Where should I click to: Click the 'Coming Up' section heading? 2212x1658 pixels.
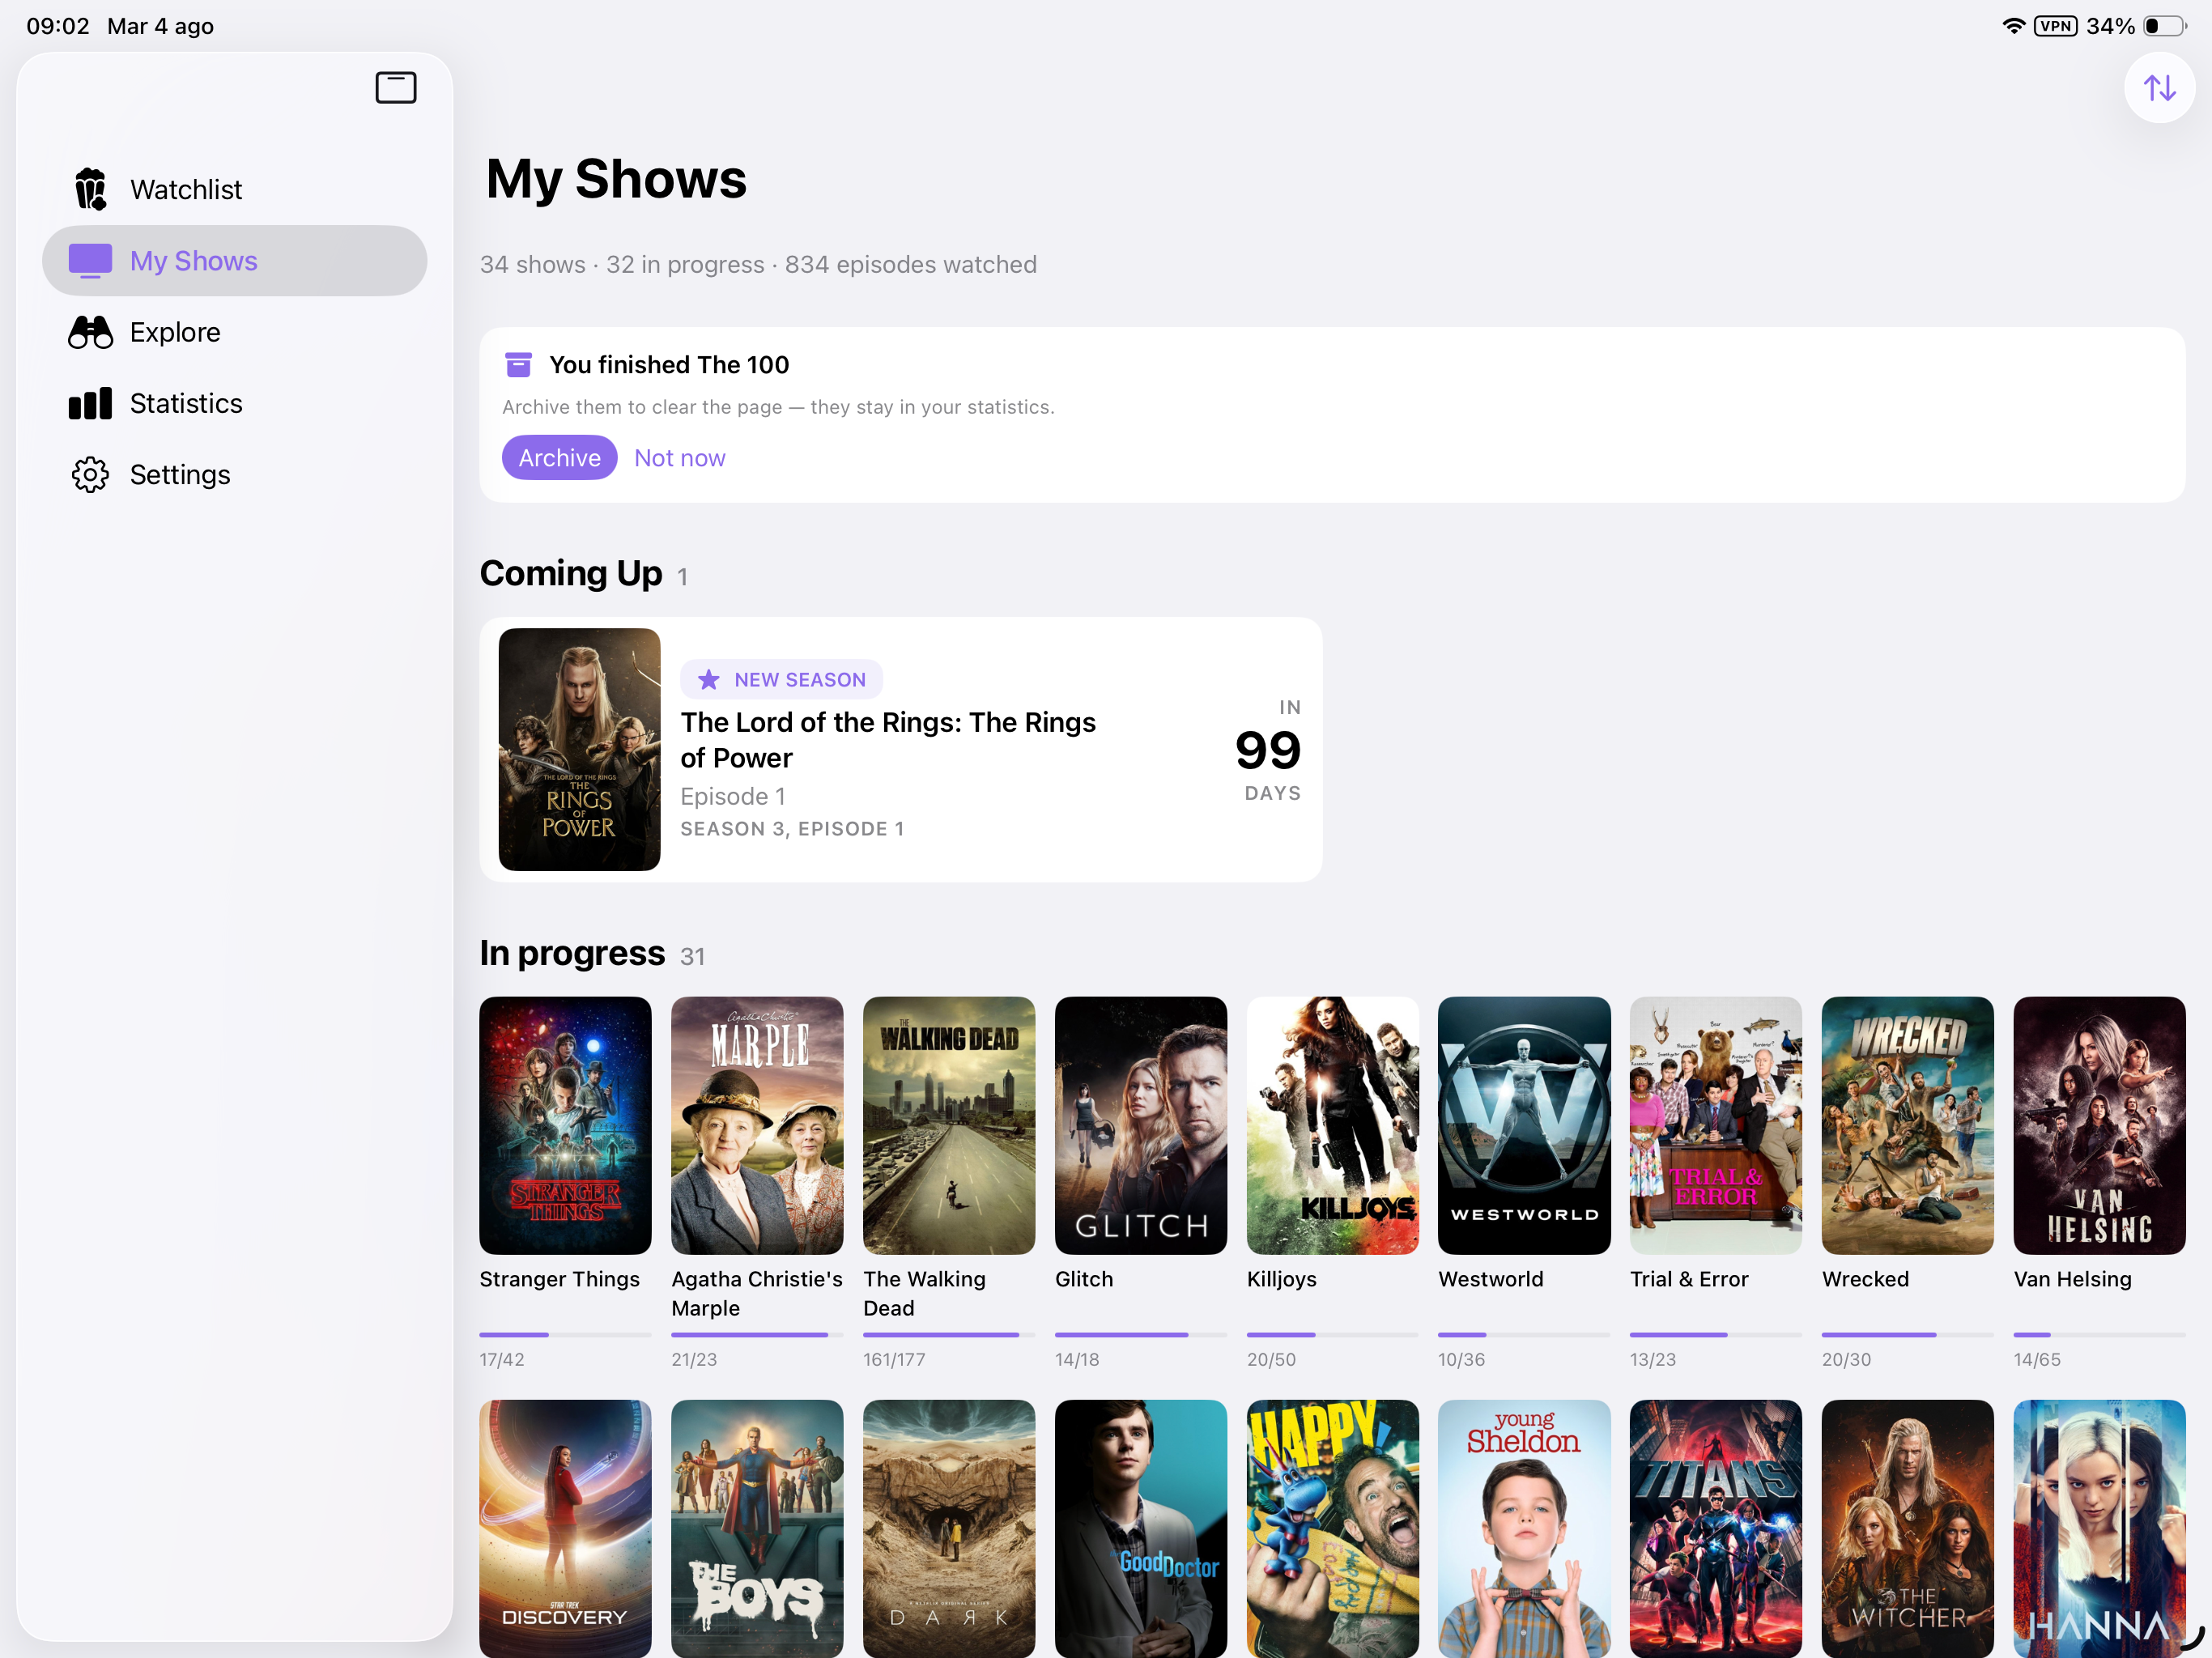(x=570, y=573)
